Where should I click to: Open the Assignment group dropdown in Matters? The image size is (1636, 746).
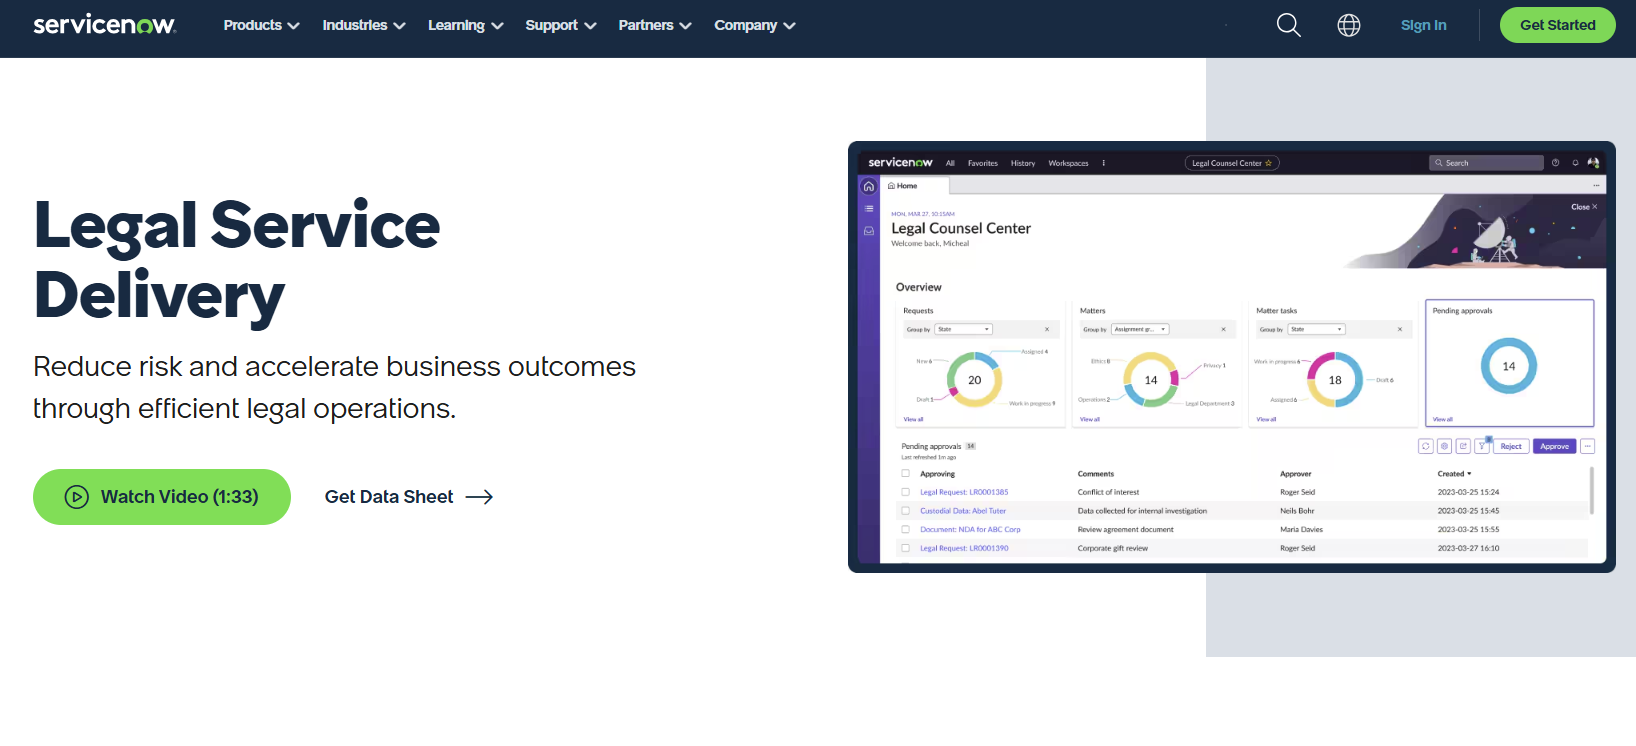1141,329
